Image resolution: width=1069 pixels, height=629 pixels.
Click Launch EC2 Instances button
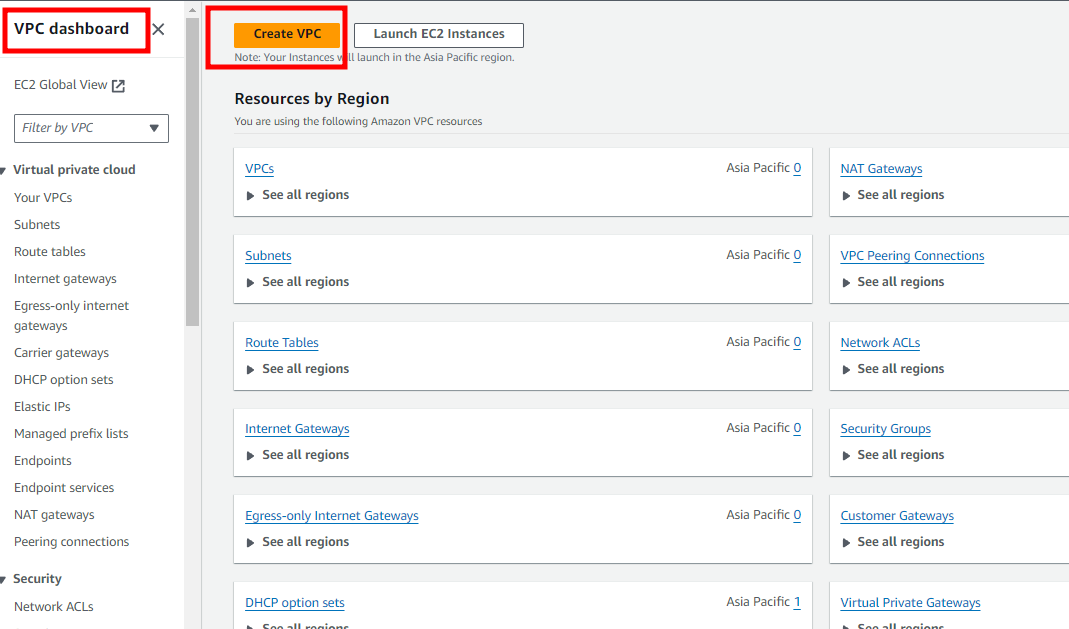click(x=439, y=35)
